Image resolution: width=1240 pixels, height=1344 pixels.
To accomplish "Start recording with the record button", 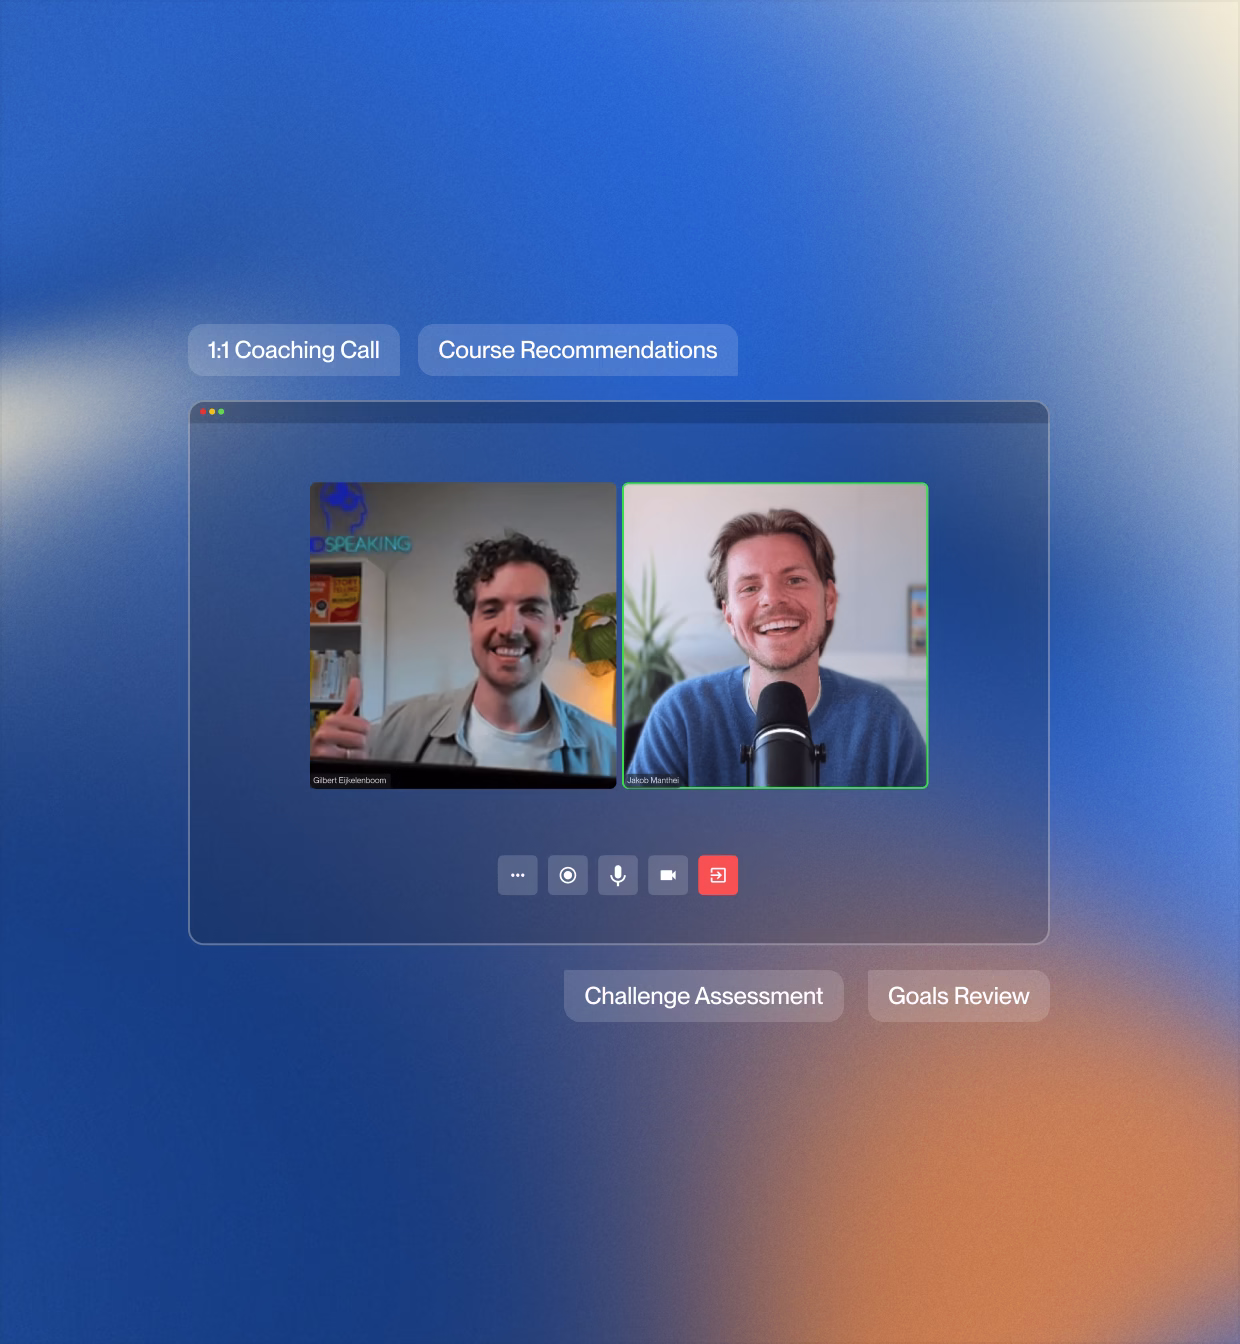I will point(567,875).
